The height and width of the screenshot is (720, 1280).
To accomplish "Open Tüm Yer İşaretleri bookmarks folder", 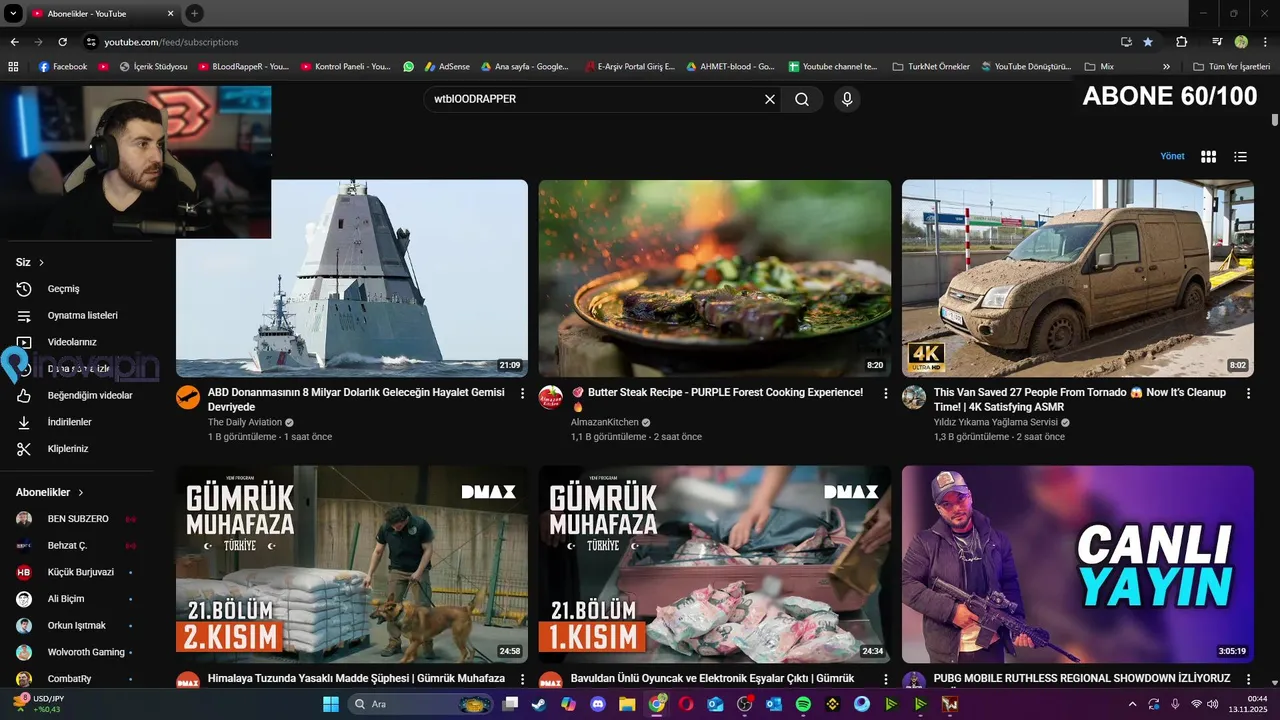I will pyautogui.click(x=1231, y=67).
